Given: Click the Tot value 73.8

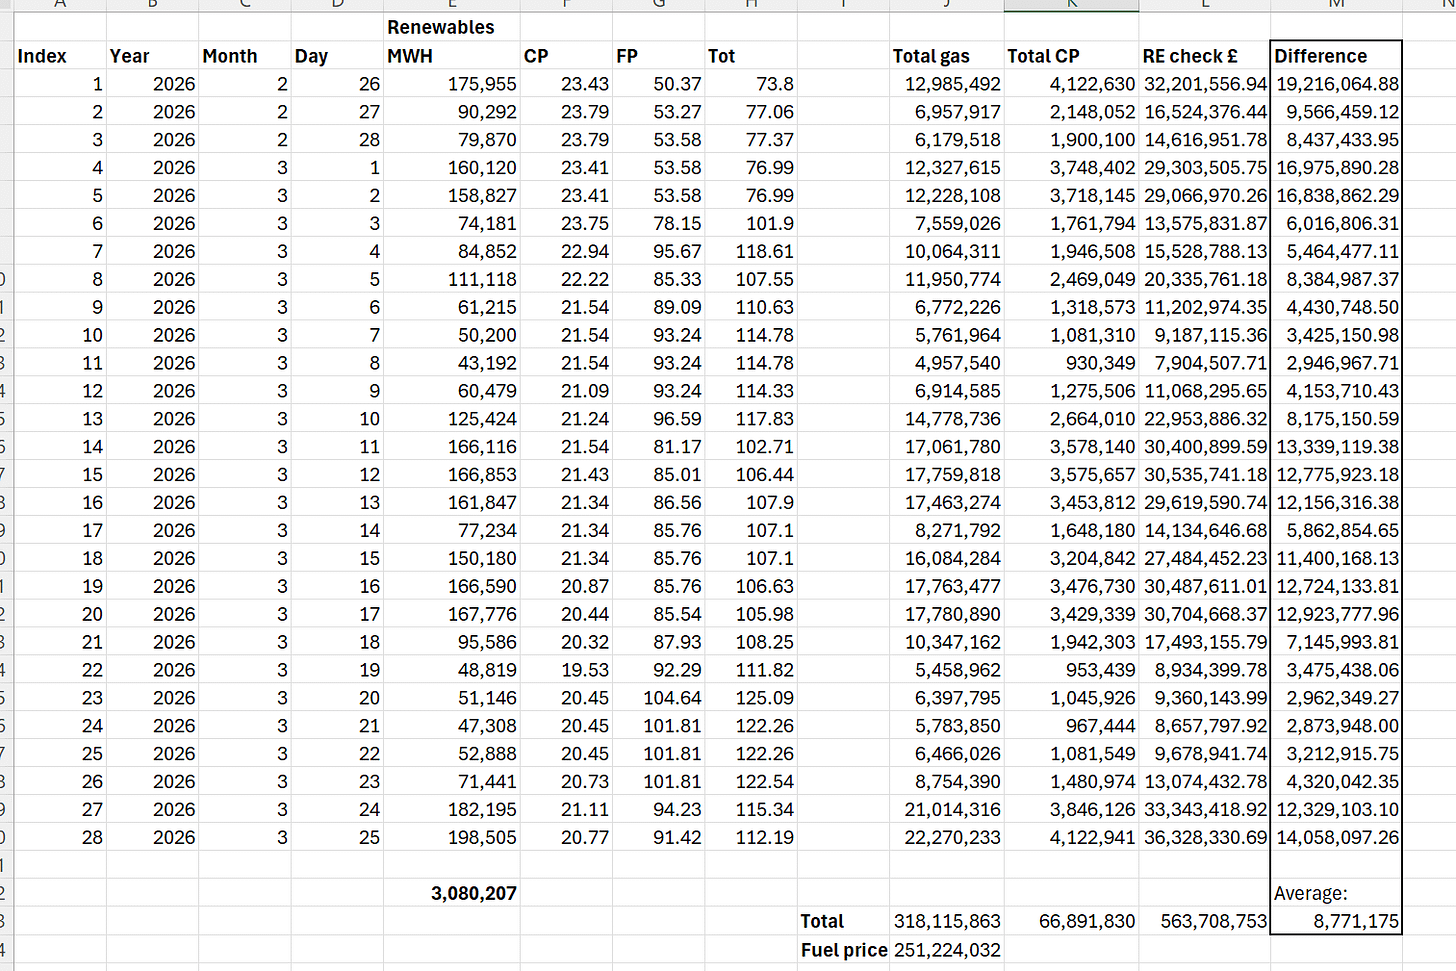Looking at the screenshot, I should pos(751,84).
